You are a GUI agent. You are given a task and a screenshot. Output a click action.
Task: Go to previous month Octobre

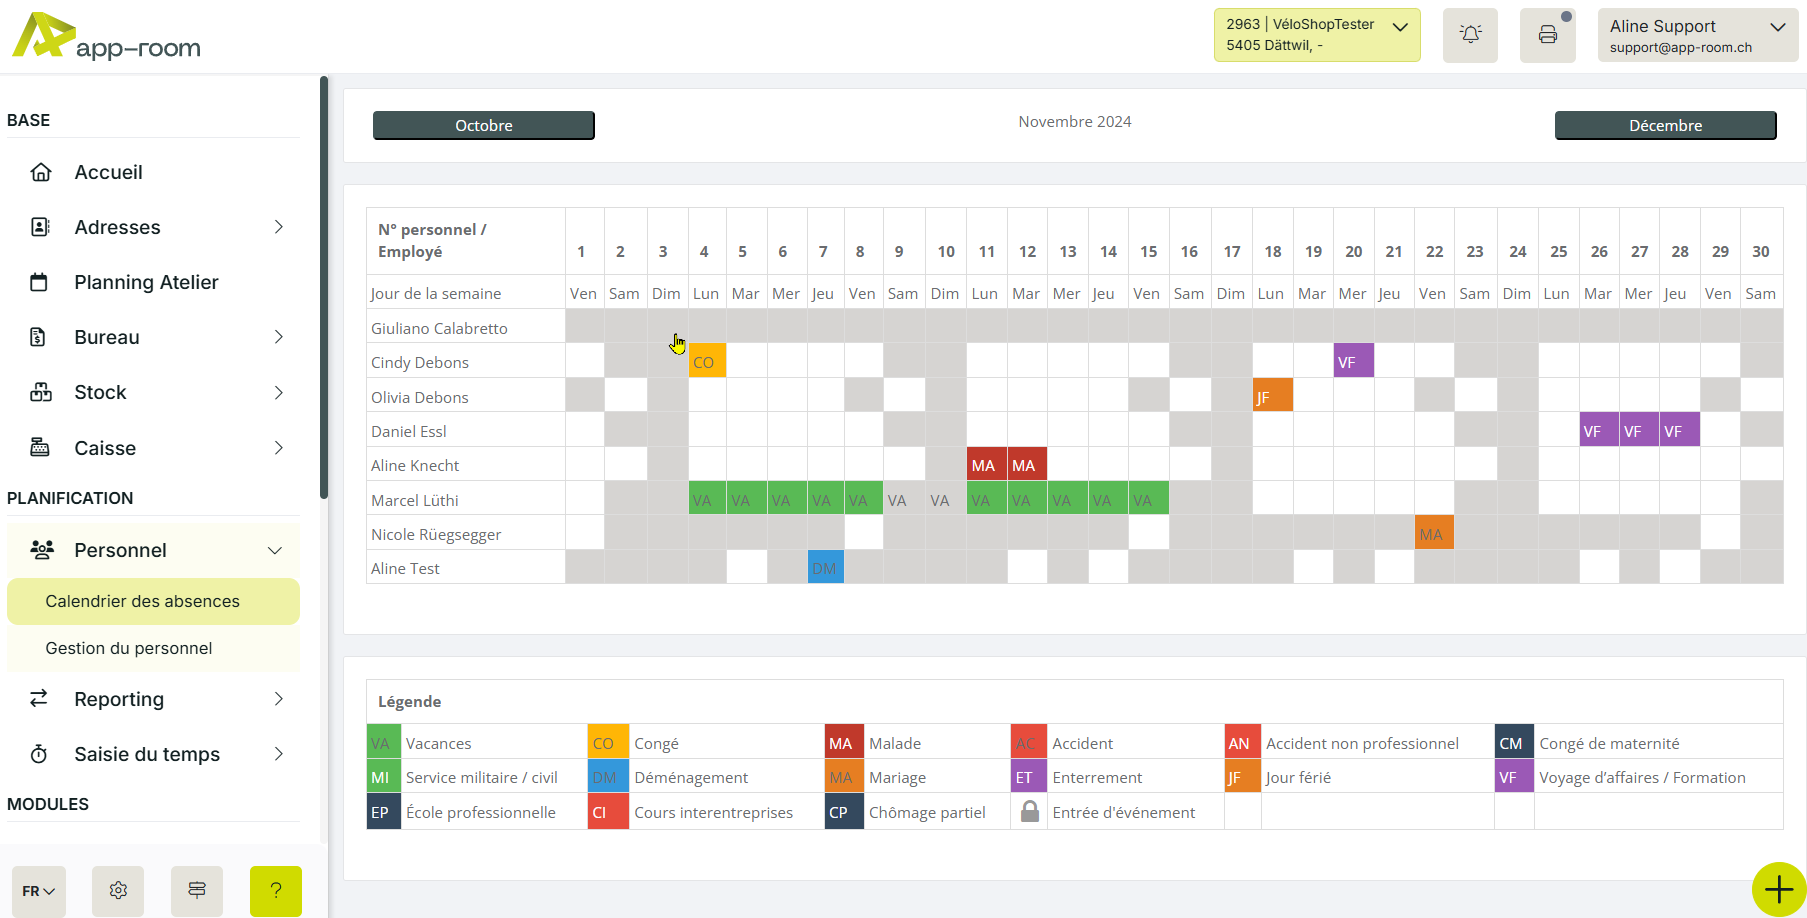click(484, 125)
